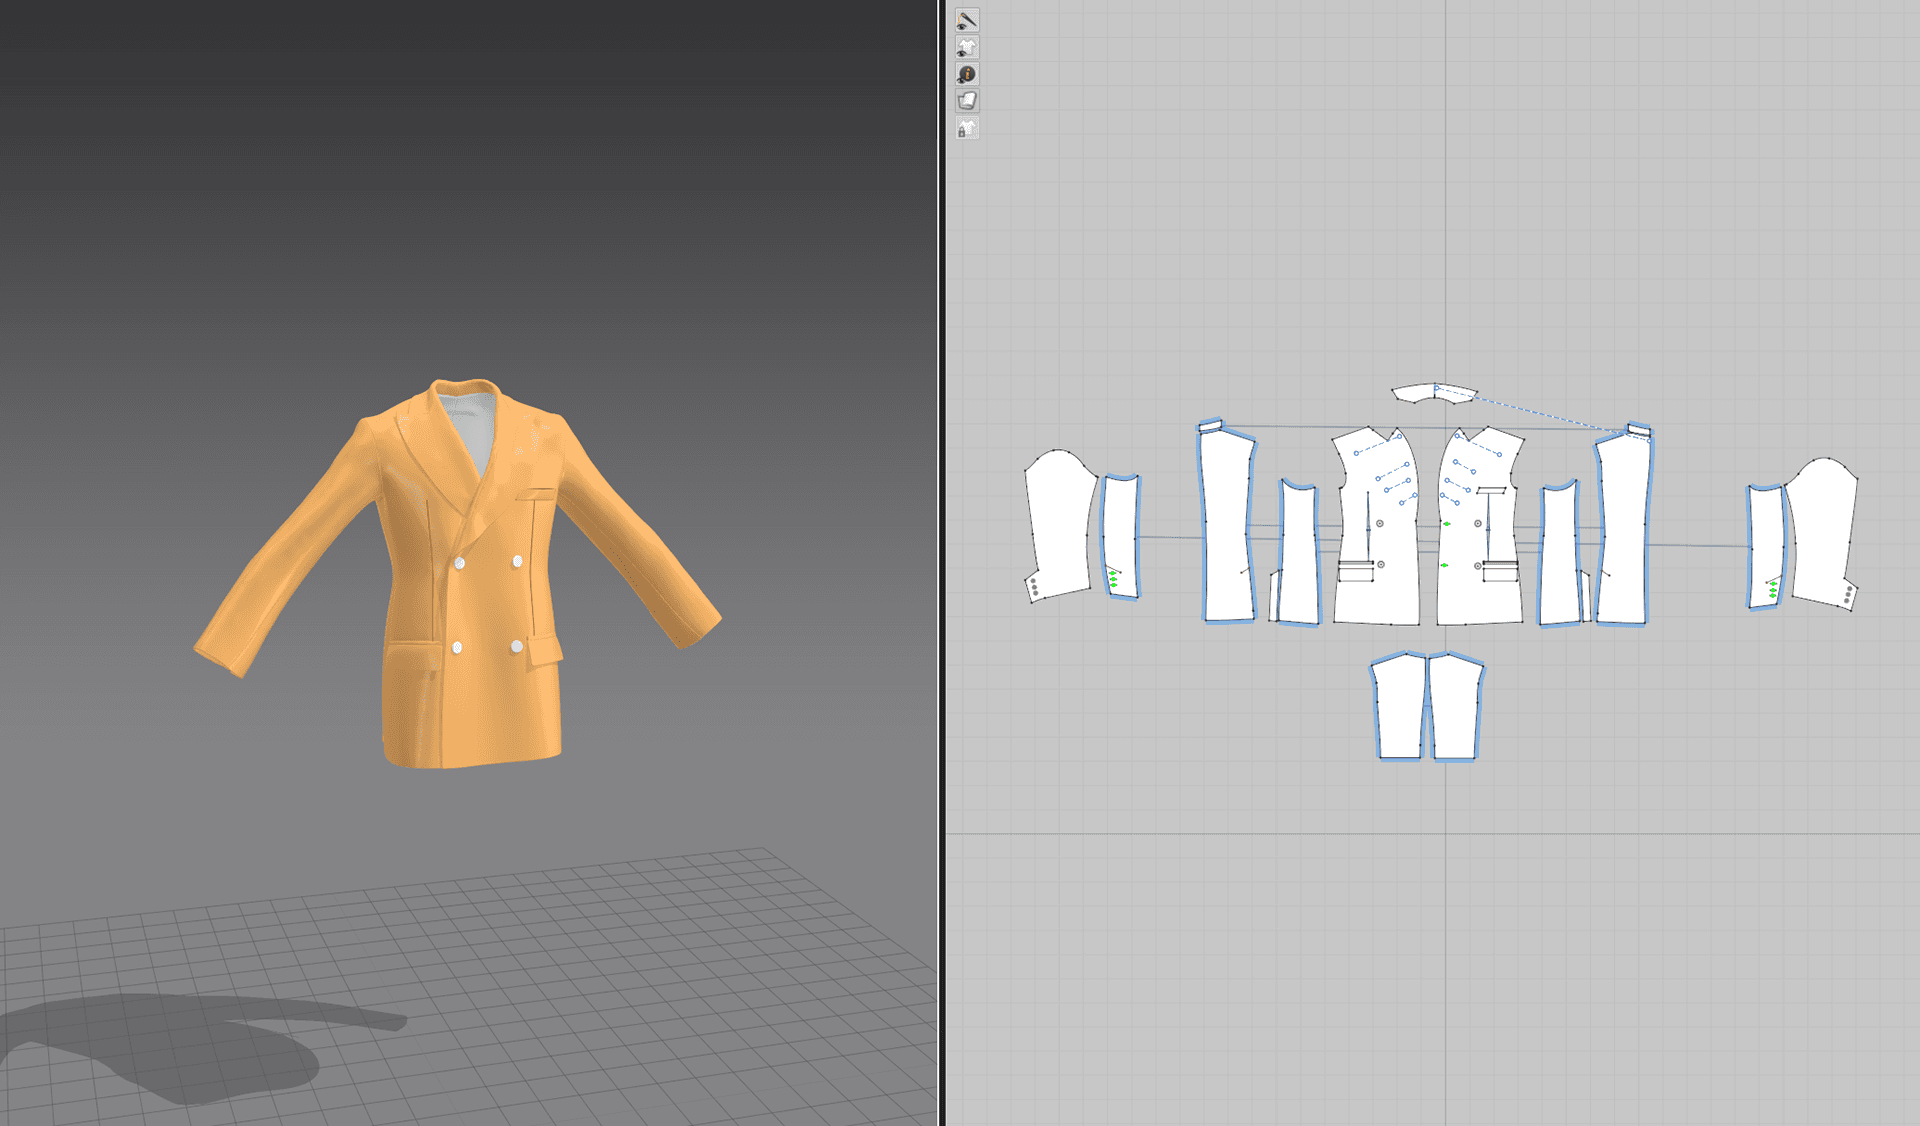Select the curved collar pattern piece
This screenshot has height=1126, width=1920.
click(1420, 393)
